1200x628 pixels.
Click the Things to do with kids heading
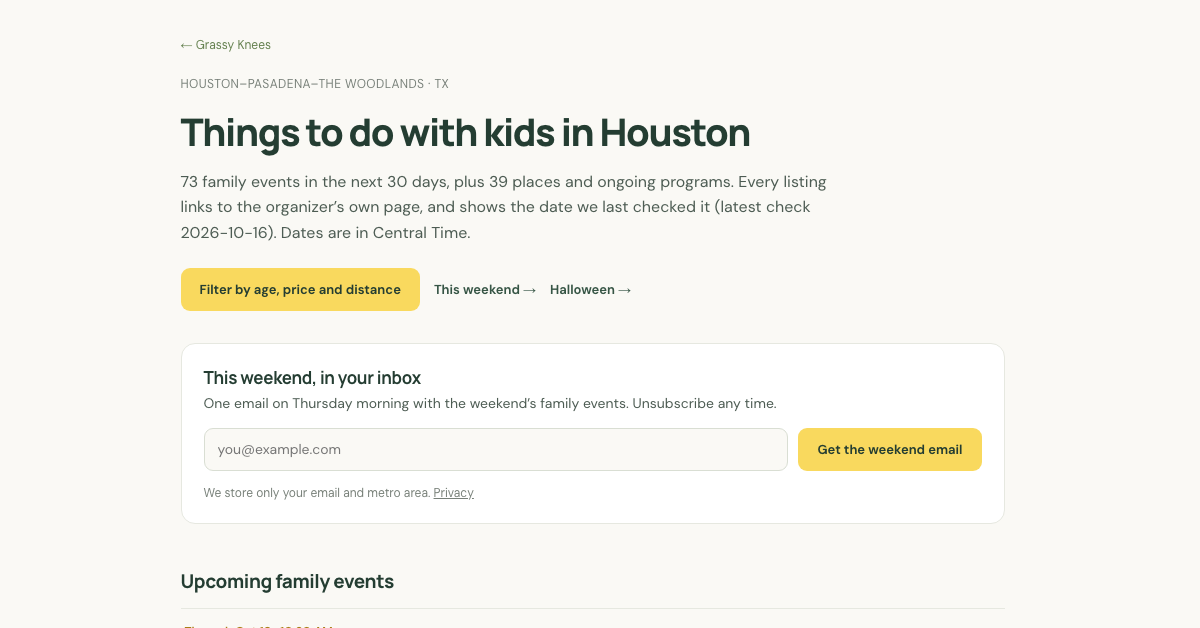[465, 133]
